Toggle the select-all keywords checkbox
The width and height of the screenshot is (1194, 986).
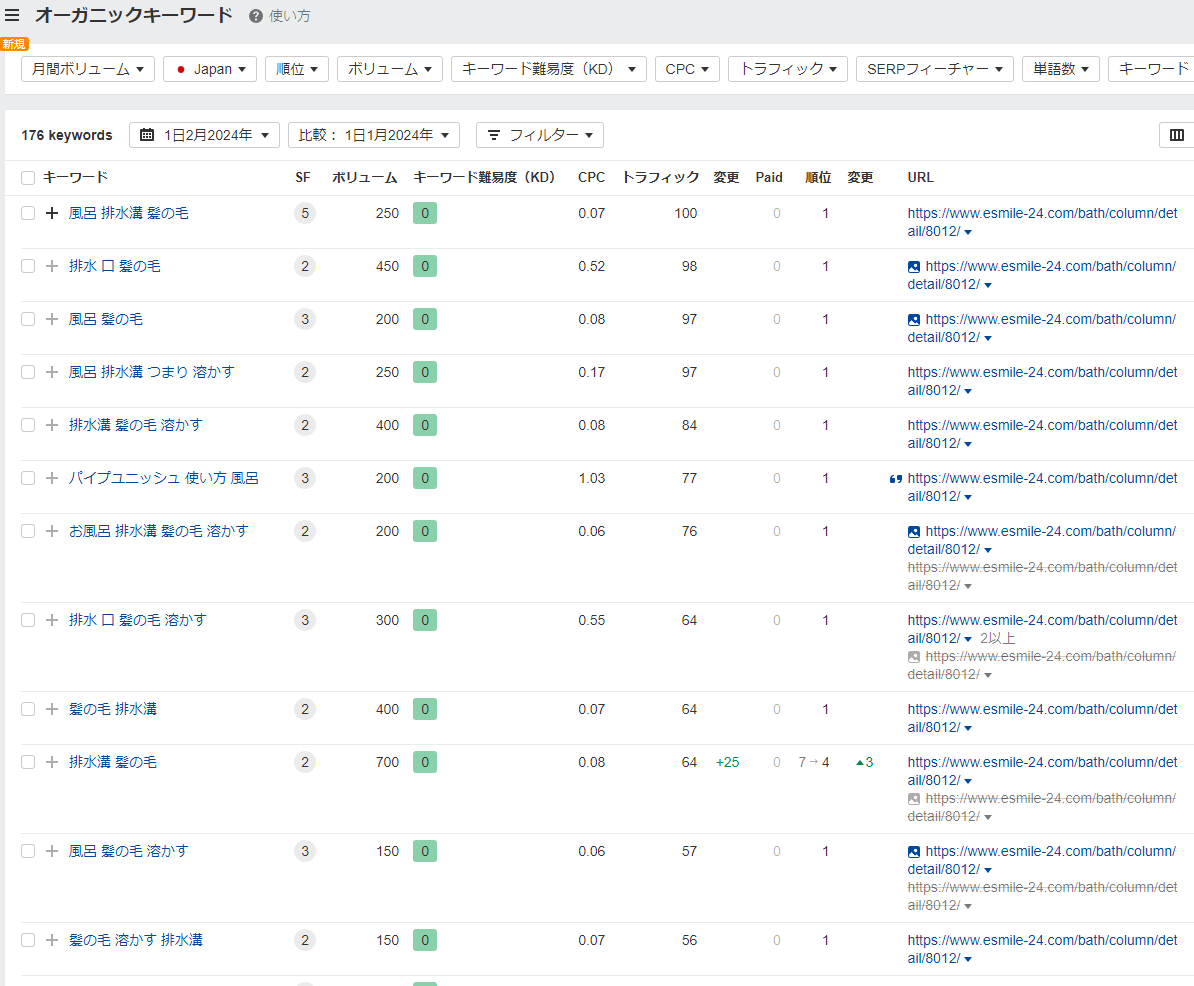point(28,178)
